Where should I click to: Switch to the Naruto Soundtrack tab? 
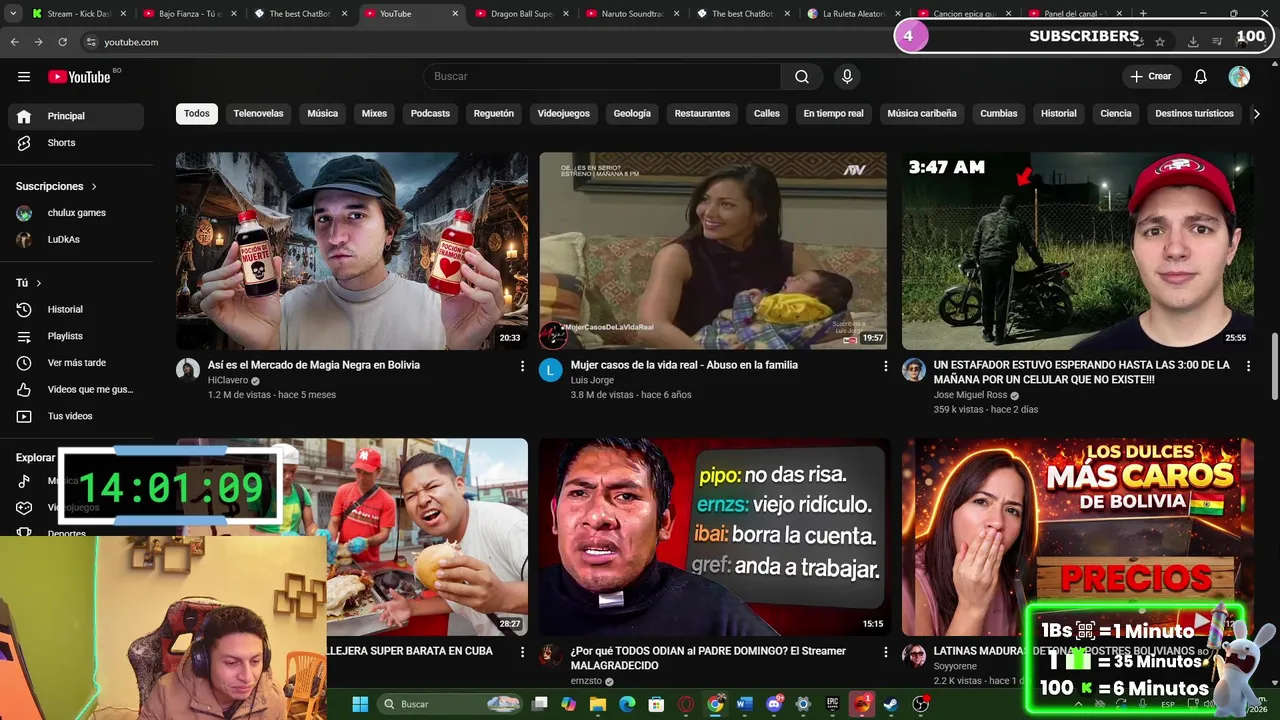click(x=633, y=14)
